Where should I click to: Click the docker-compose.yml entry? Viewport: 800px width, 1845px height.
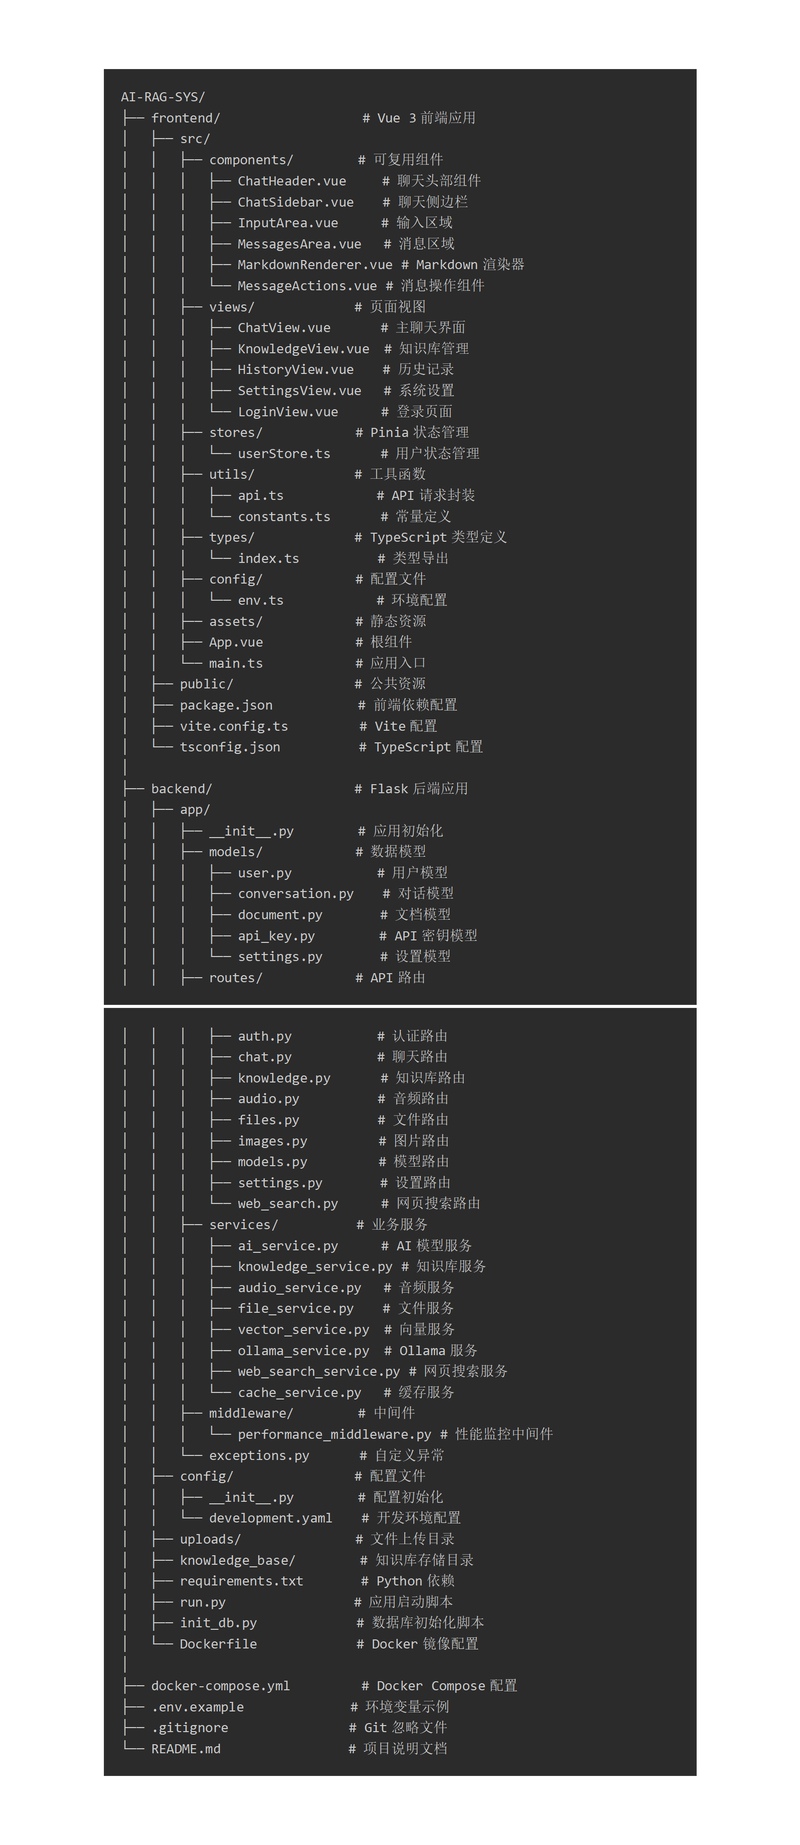tap(220, 1686)
